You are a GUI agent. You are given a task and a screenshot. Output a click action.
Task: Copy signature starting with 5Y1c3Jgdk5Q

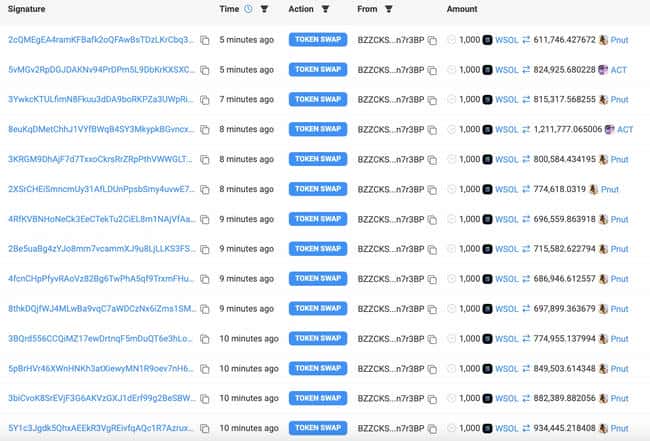point(205,428)
